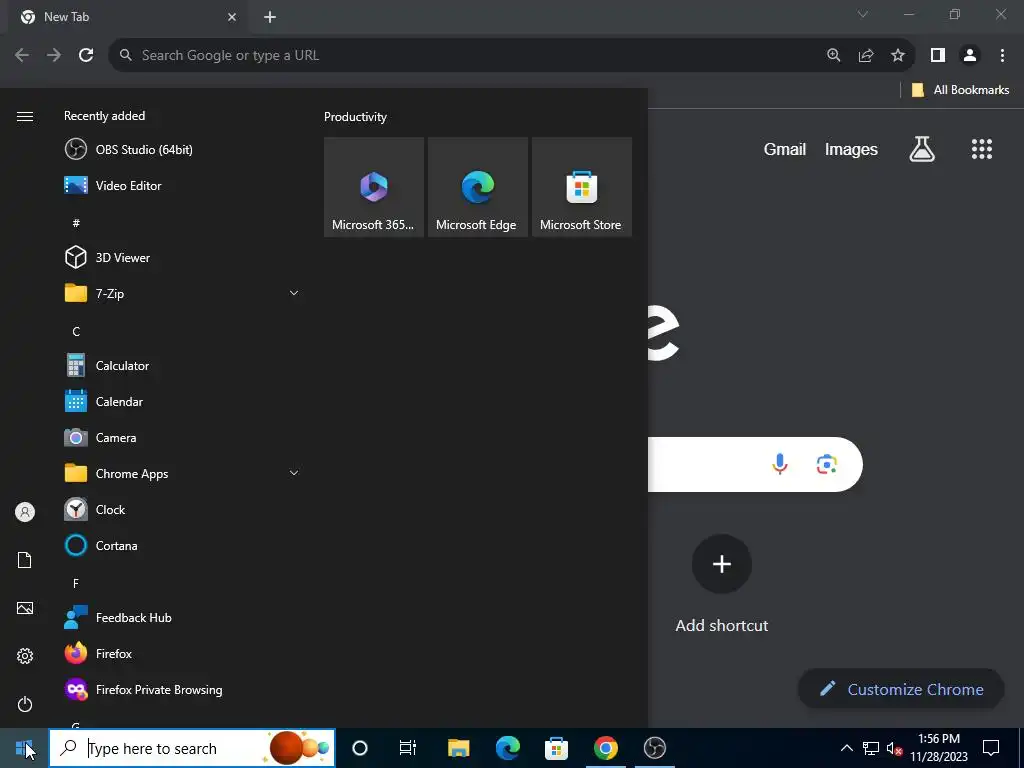Show hidden system tray icons
The width and height of the screenshot is (1024, 768).
846,748
